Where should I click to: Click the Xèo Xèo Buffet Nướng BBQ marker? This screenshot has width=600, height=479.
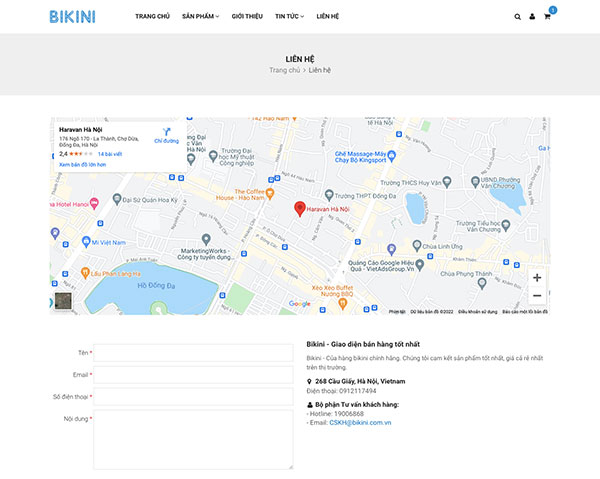[342, 303]
